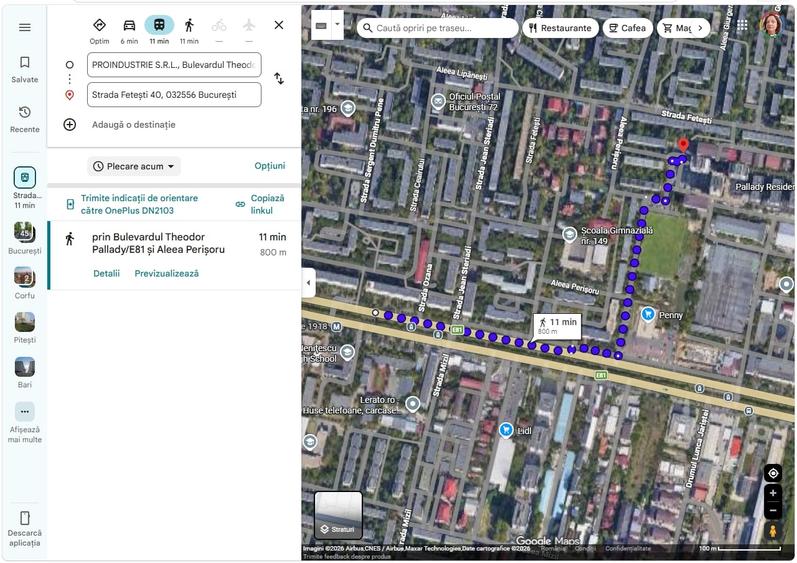The height and width of the screenshot is (563, 797).
Task: Open Bari recent thumbnail
Action: point(24,372)
